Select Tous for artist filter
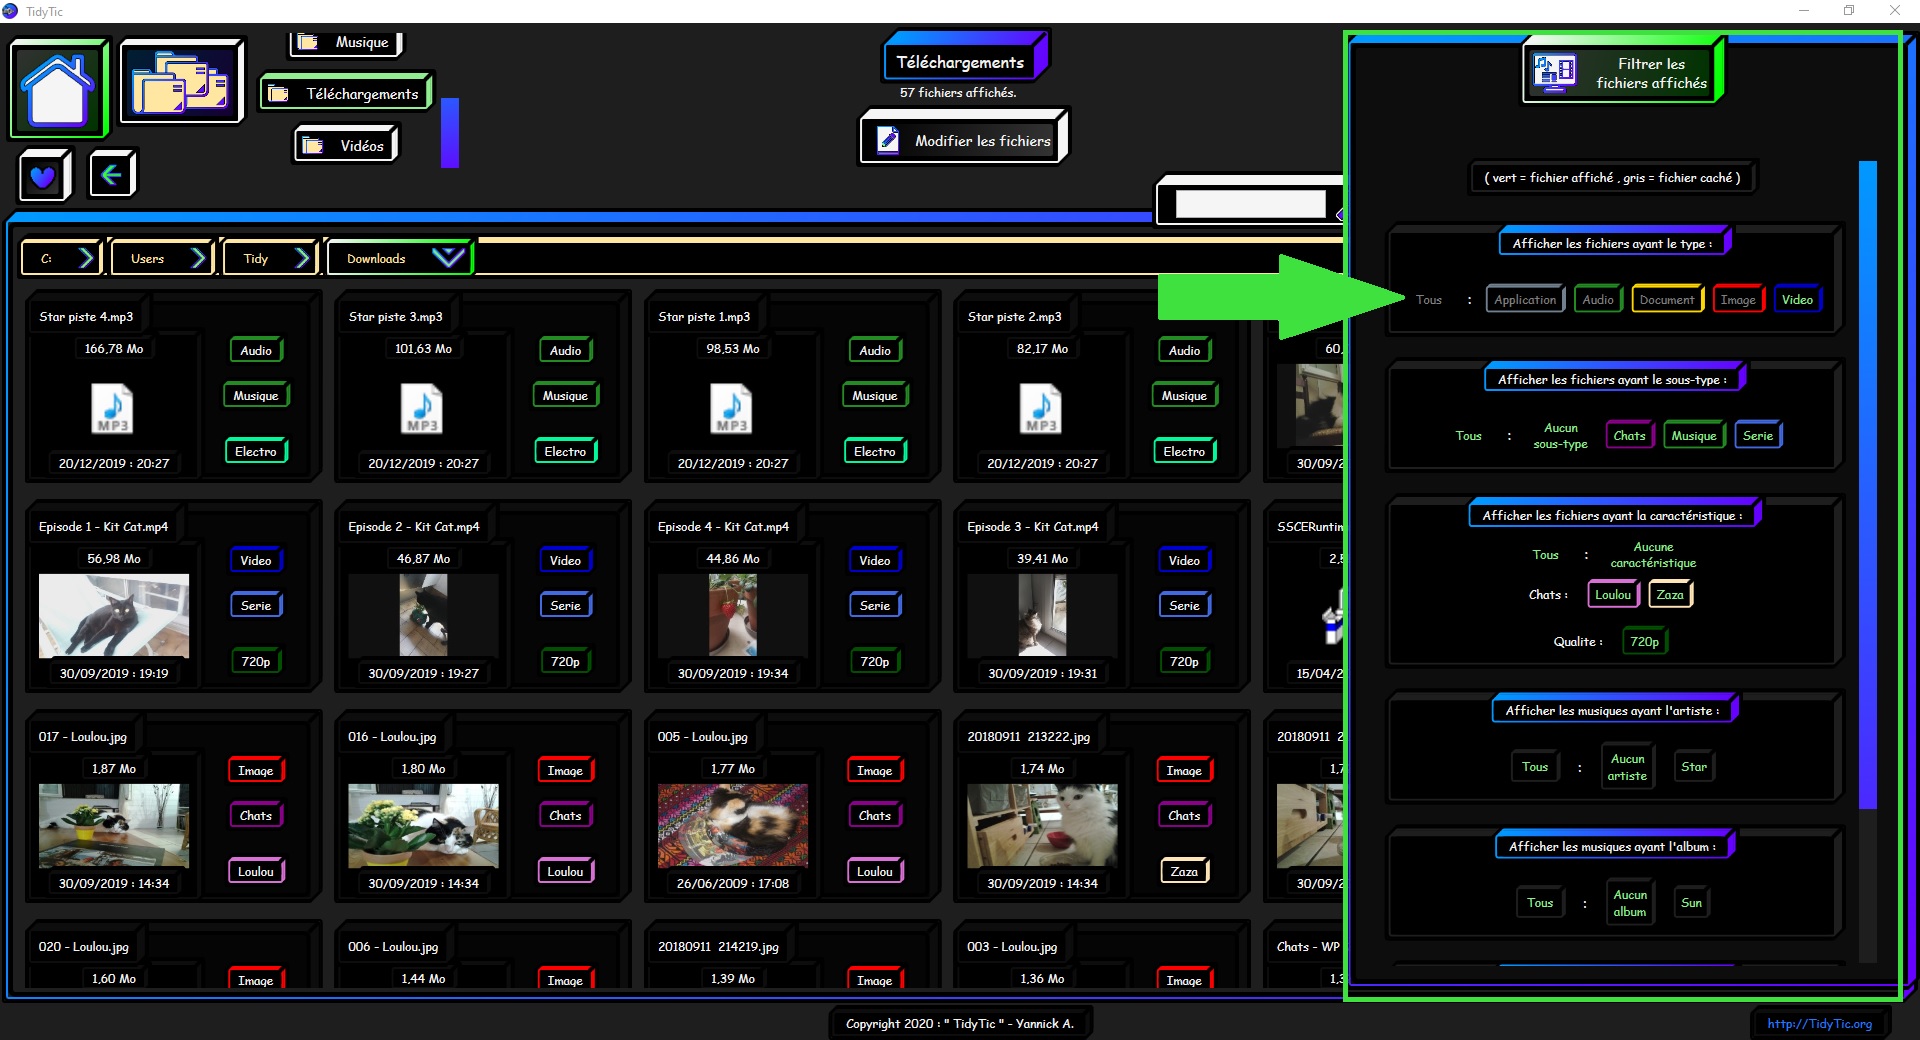Image resolution: width=1920 pixels, height=1040 pixels. point(1535,767)
